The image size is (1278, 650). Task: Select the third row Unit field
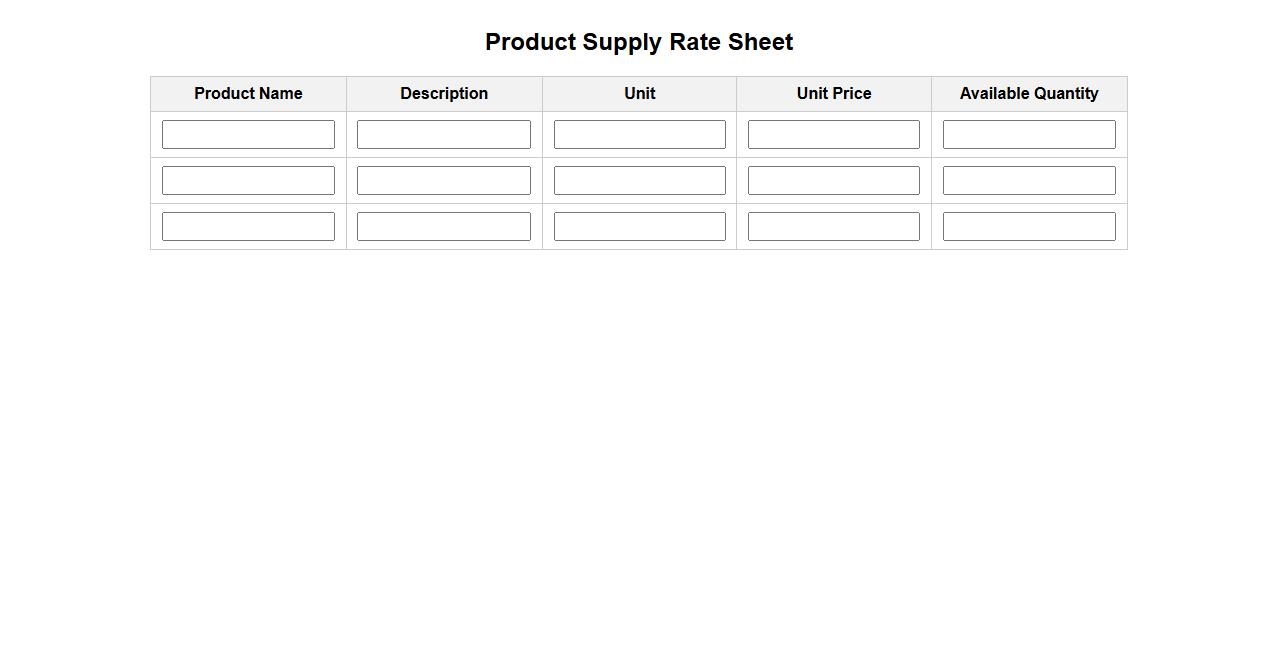pyautogui.click(x=639, y=226)
